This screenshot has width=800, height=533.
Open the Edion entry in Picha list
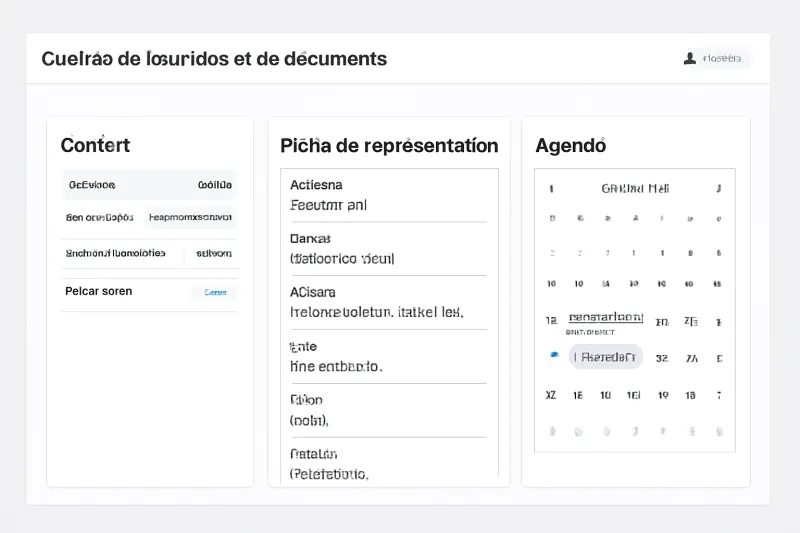pos(388,410)
